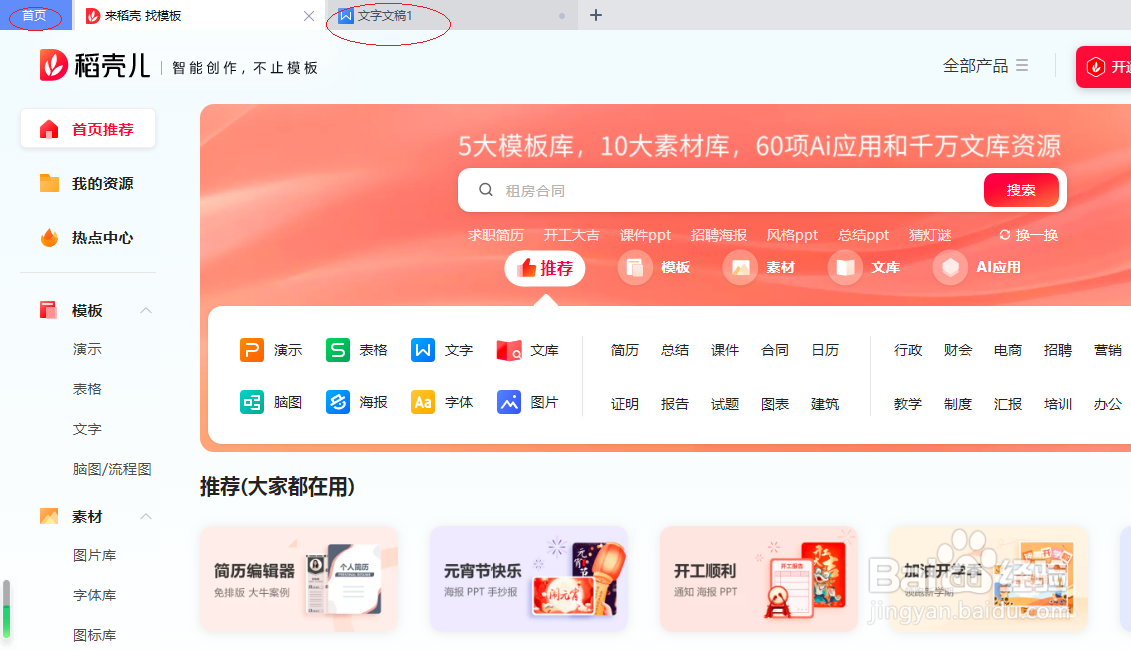The image size is (1131, 650).
Task: Switch to the 文字文稿1 tab
Action: [x=389, y=15]
